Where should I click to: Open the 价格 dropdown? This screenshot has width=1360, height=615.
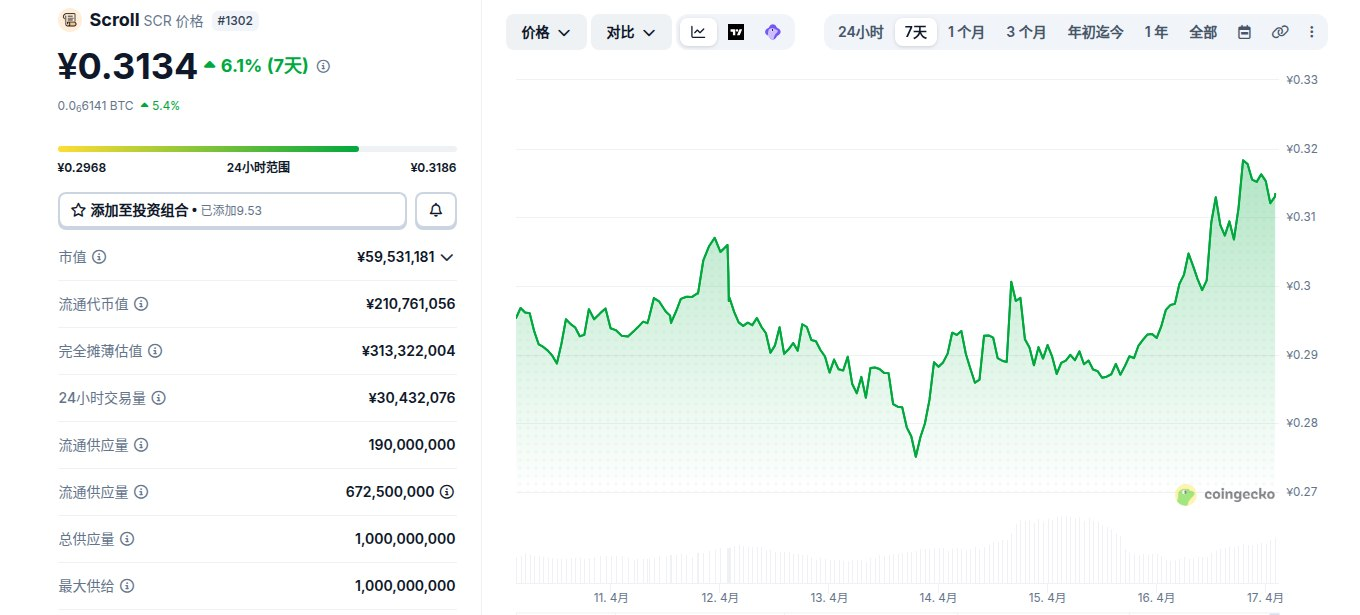[x=546, y=32]
